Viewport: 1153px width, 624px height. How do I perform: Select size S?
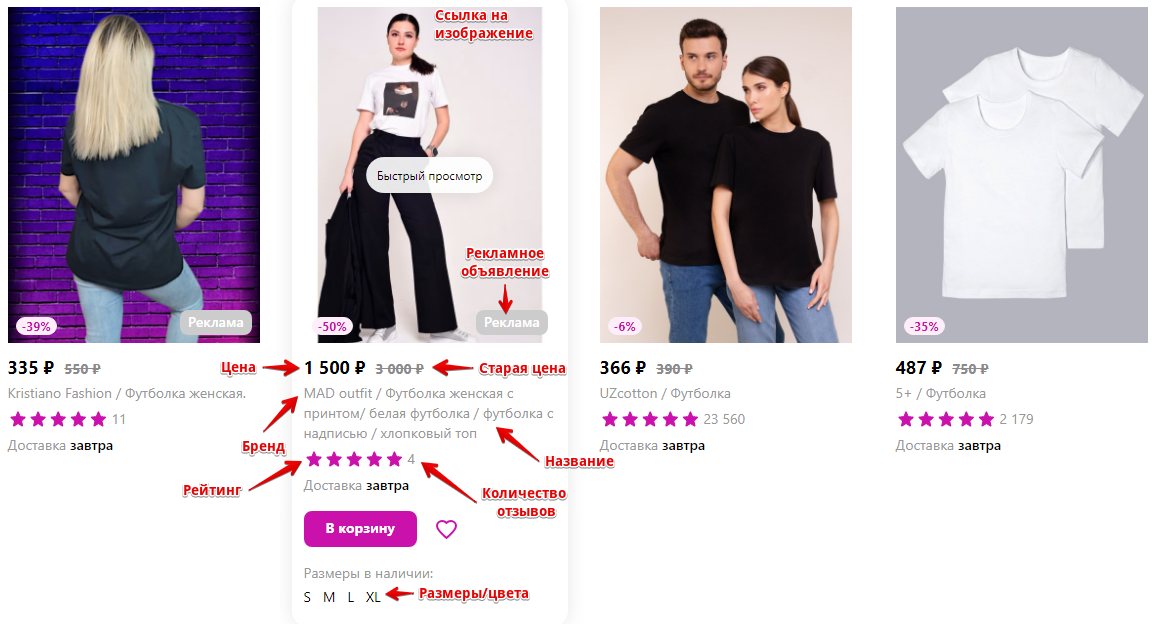[307, 597]
